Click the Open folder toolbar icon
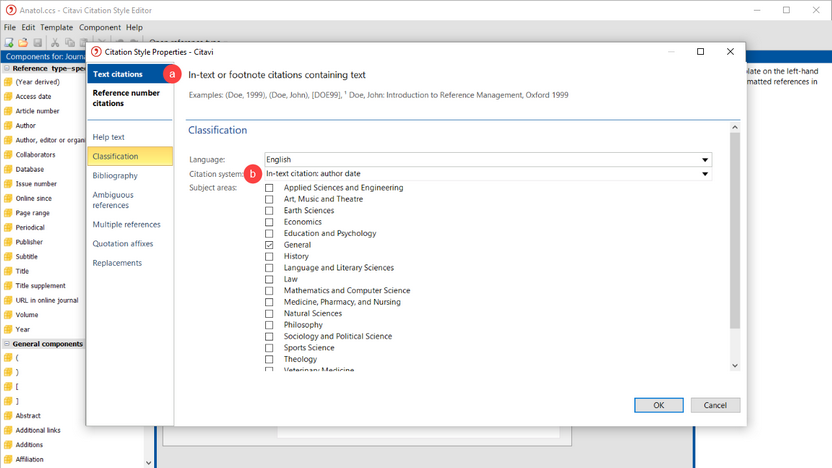Image resolution: width=832 pixels, height=468 pixels. 23,42
